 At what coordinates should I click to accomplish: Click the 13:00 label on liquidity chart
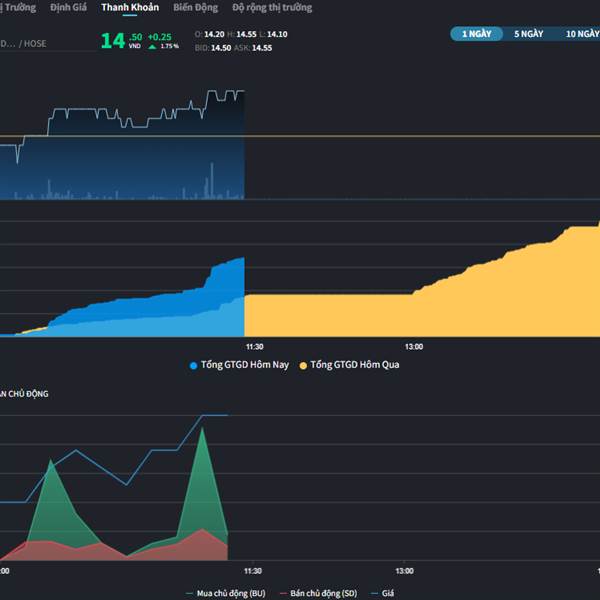pyautogui.click(x=414, y=347)
